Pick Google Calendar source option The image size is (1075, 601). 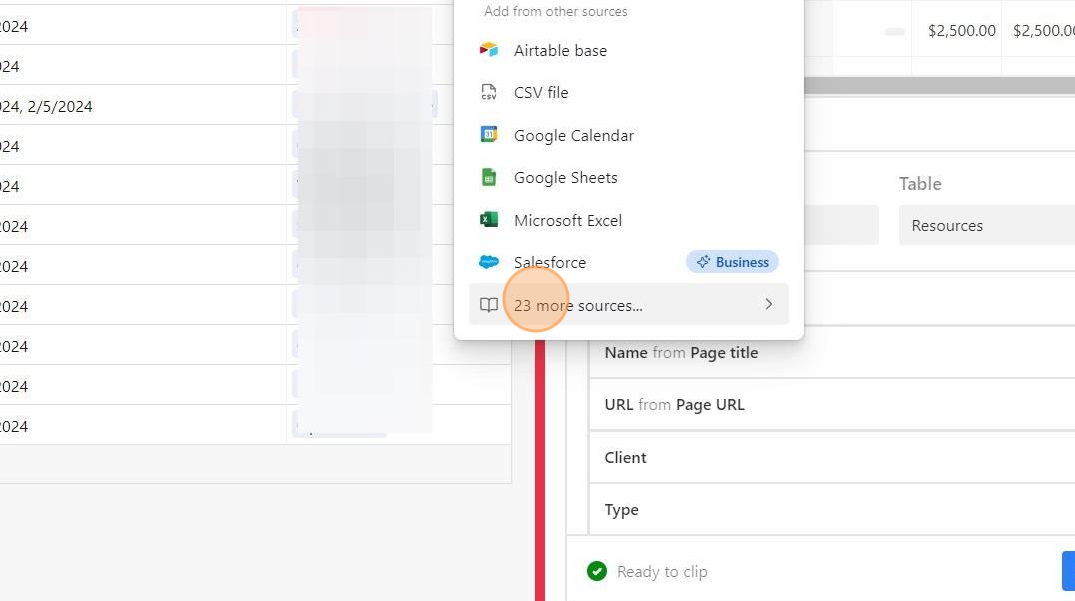pyautogui.click(x=629, y=135)
